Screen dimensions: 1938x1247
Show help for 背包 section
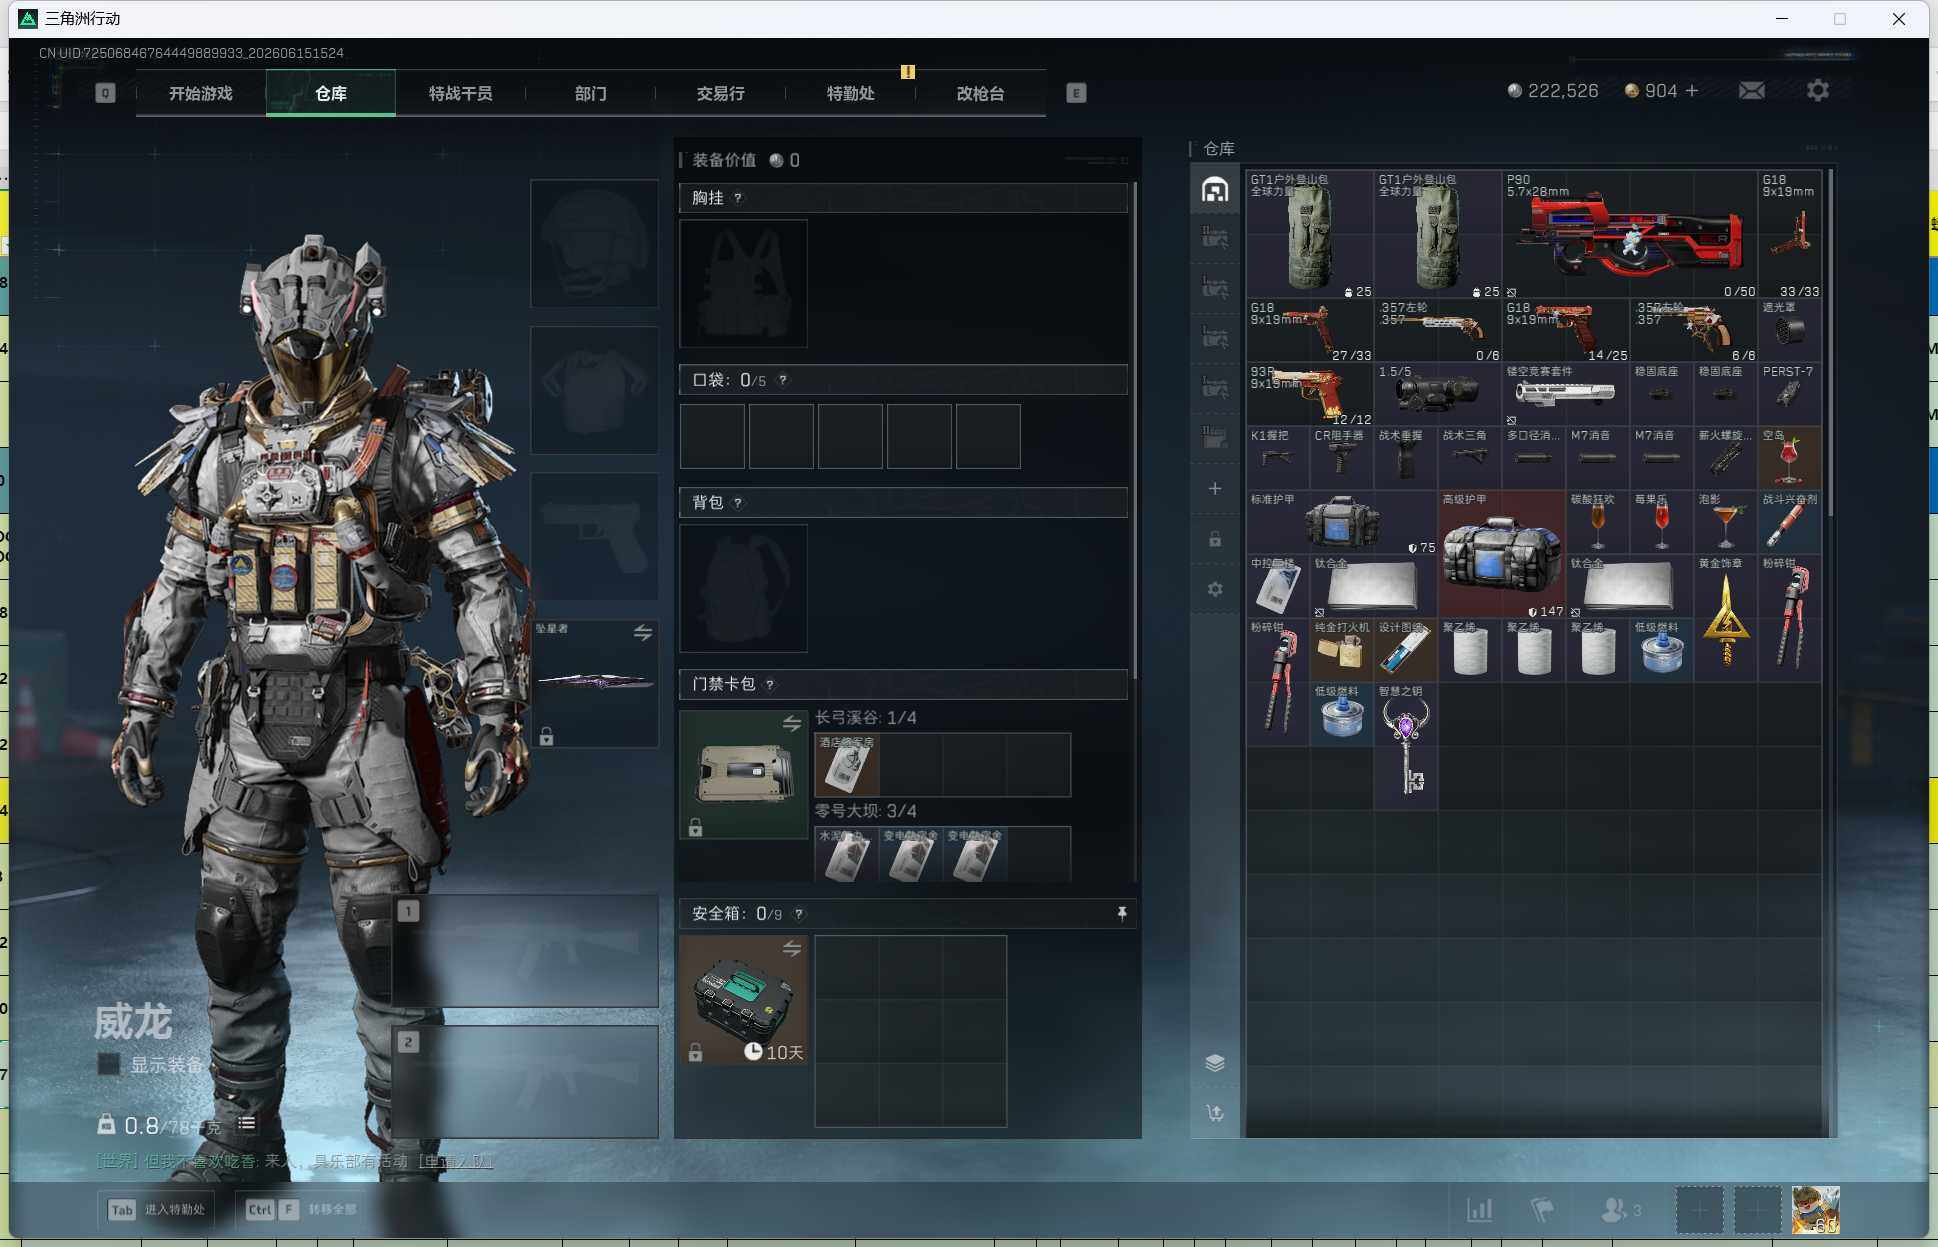pyautogui.click(x=738, y=502)
